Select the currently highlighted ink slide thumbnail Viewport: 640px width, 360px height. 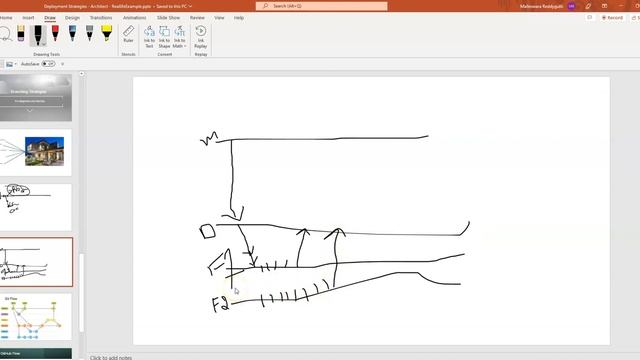click(36, 262)
